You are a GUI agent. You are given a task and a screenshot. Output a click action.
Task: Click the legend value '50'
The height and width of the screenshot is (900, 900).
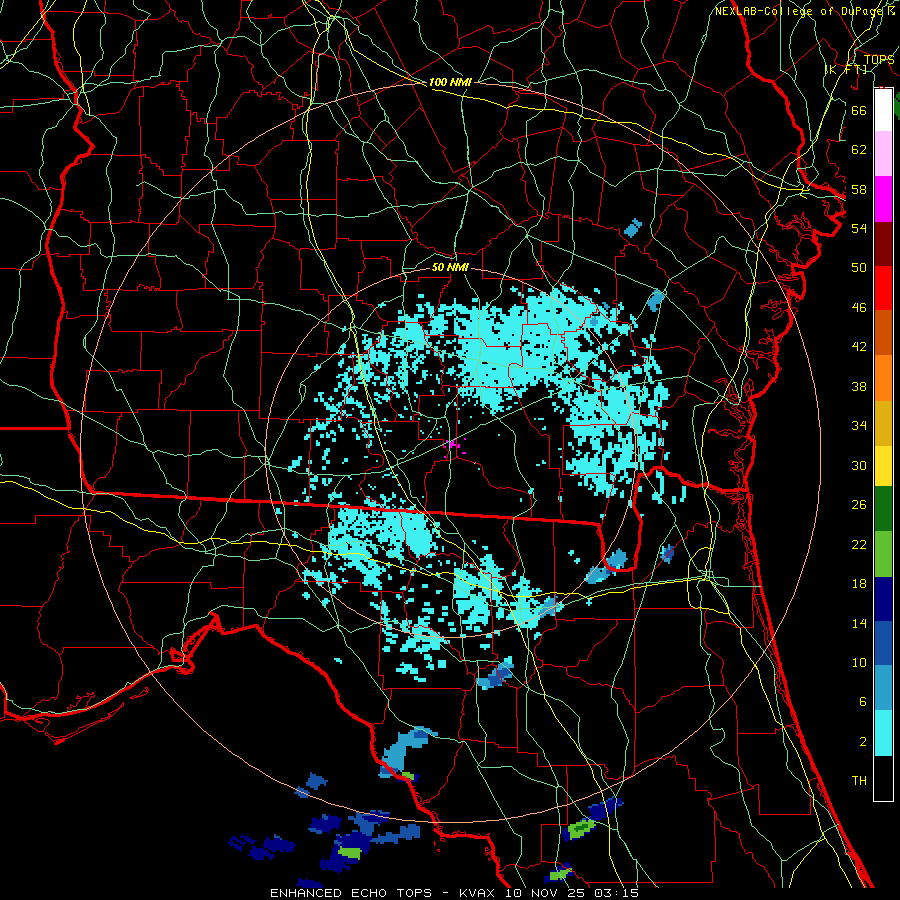pyautogui.click(x=859, y=268)
